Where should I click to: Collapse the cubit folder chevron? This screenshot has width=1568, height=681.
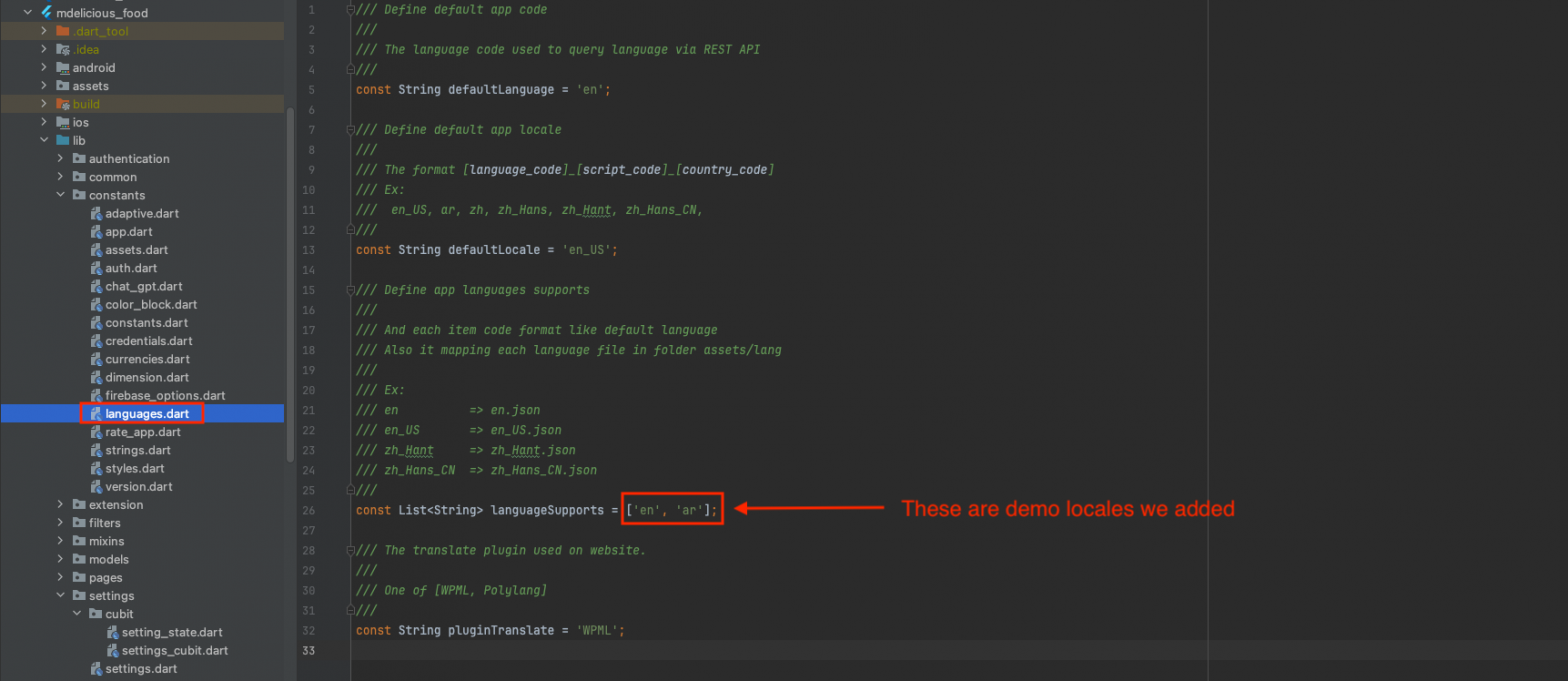click(77, 614)
